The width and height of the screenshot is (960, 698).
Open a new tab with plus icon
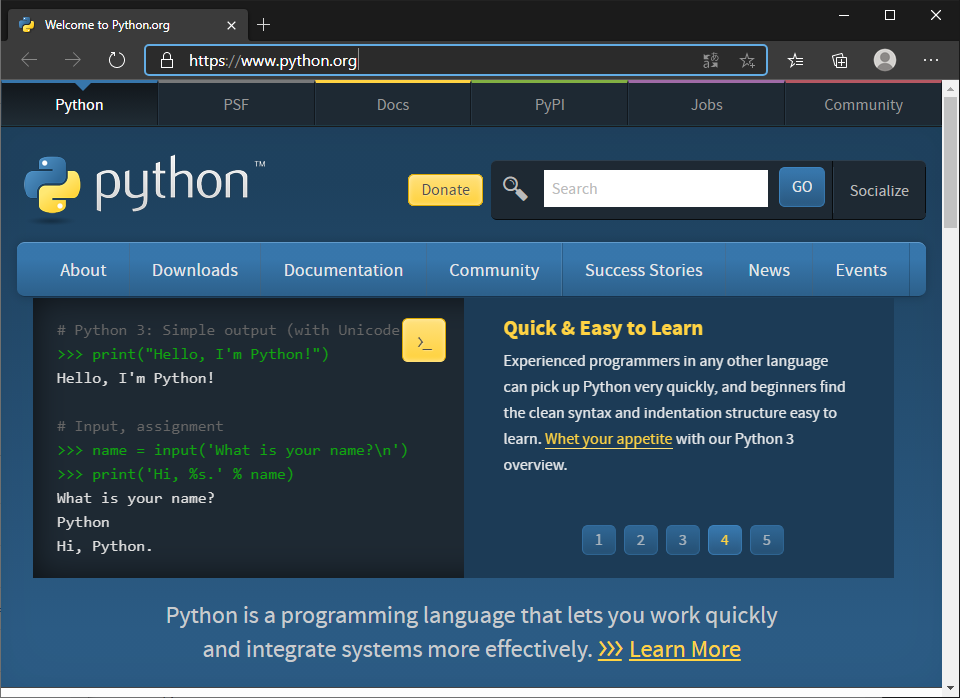pyautogui.click(x=263, y=24)
